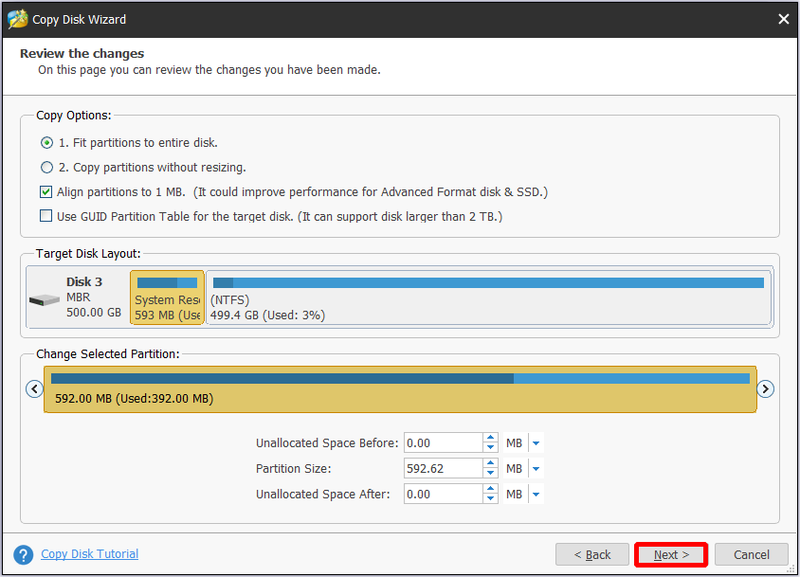Open unit dropdown for Unallocated Space After
Image resolution: width=800 pixels, height=577 pixels.
536,494
